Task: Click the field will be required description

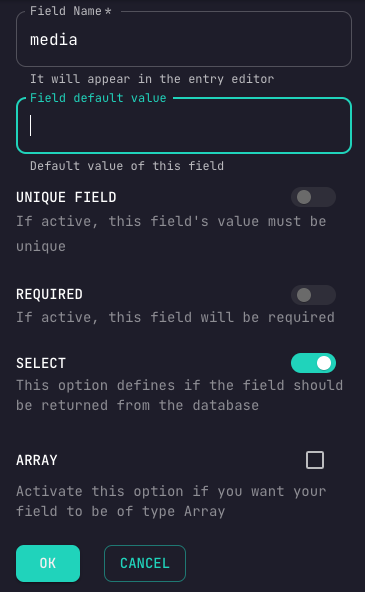Action: tap(175, 317)
